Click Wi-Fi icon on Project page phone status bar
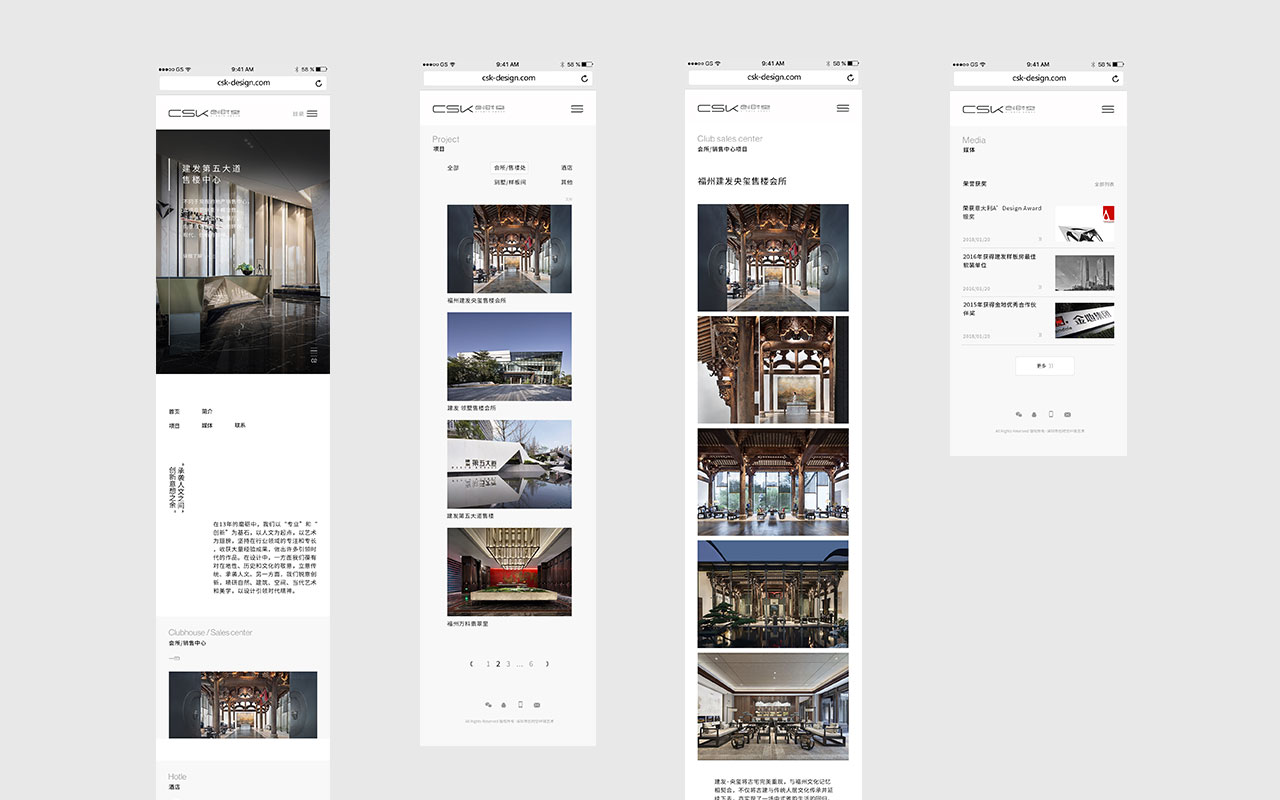This screenshot has height=800, width=1280. 452,64
